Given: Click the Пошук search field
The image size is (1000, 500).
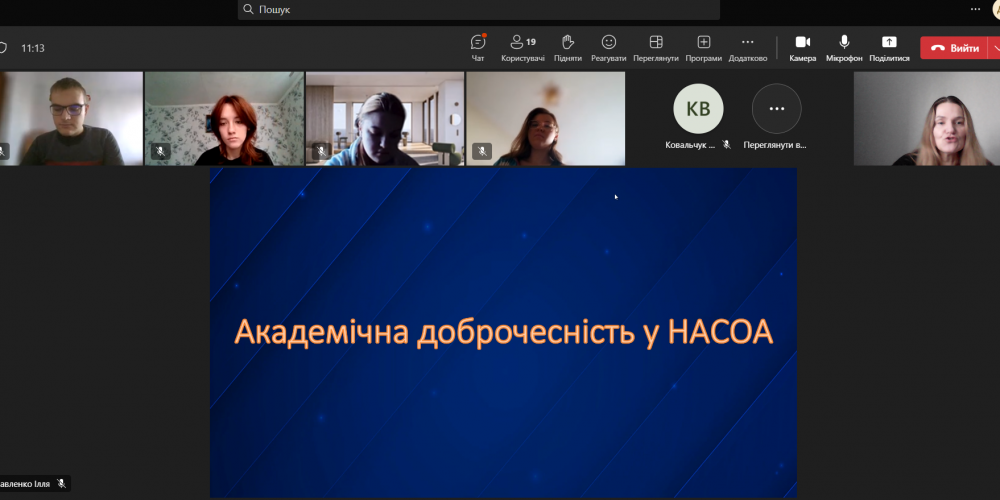Looking at the screenshot, I should click(x=478, y=10).
